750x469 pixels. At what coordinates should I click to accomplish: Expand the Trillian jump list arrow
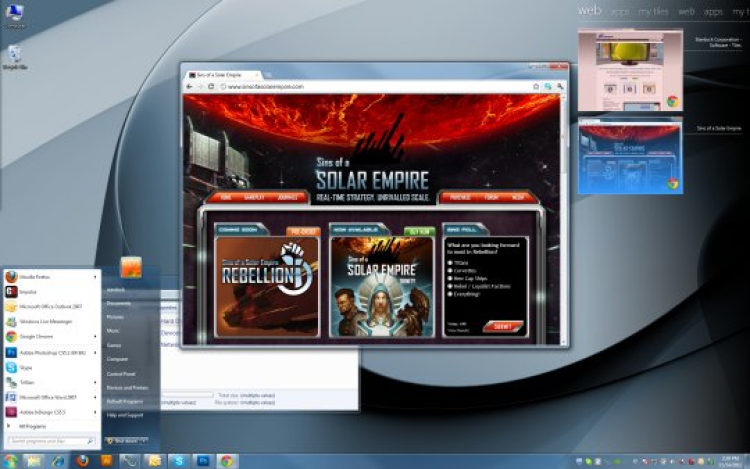95,382
